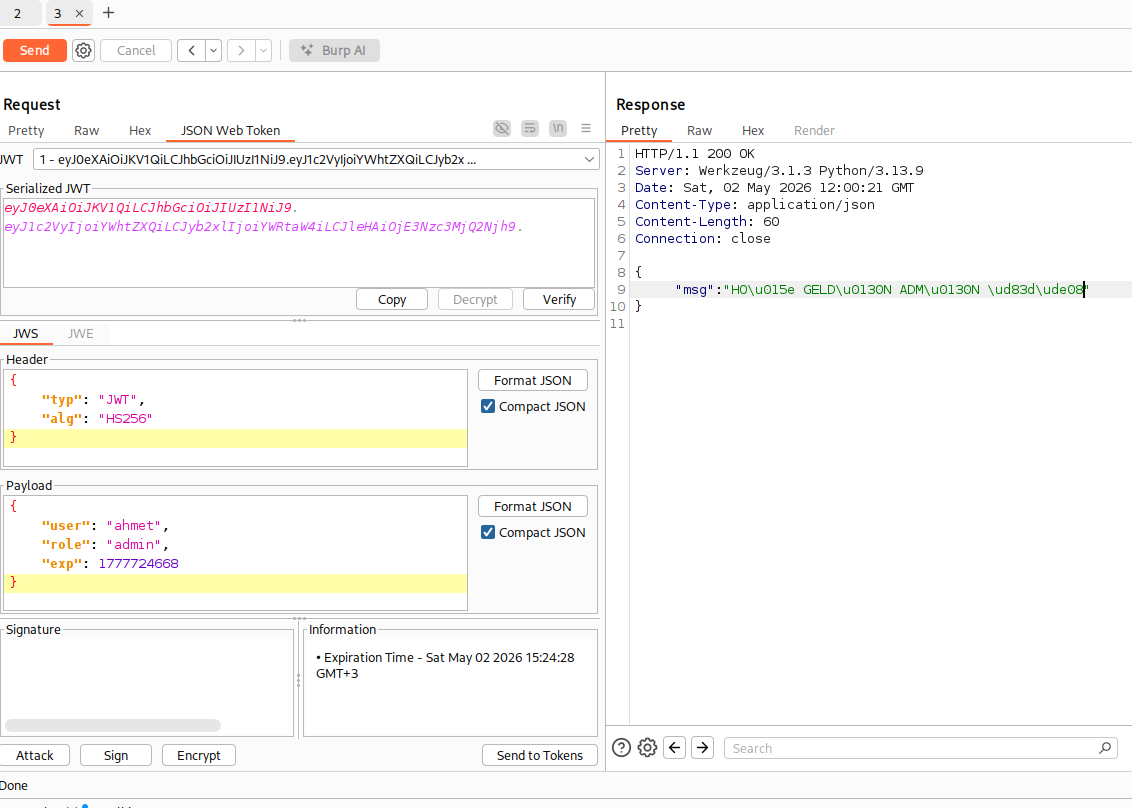Click the Expiration Time information entry
This screenshot has height=808, width=1132.
click(445, 666)
